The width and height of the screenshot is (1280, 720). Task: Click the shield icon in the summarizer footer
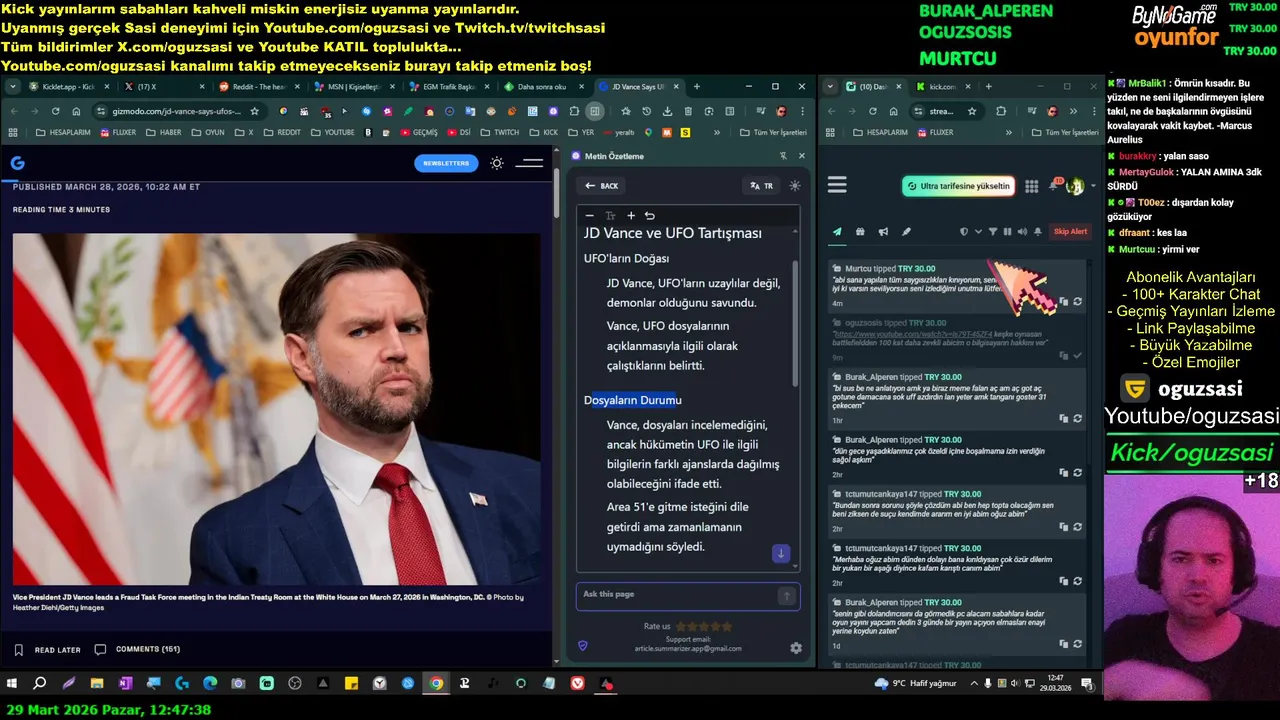tap(583, 646)
